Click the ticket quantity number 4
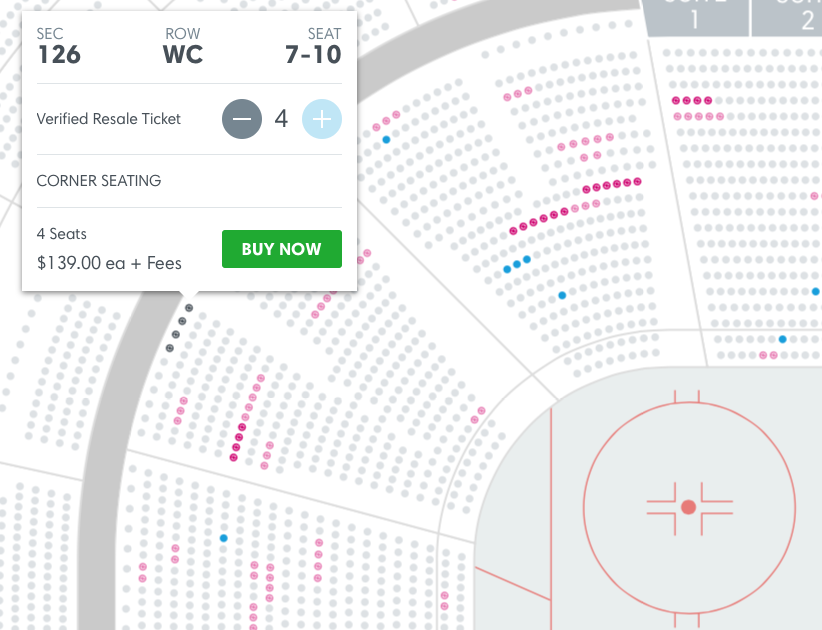Viewport: 822px width, 630px height. (x=281, y=119)
